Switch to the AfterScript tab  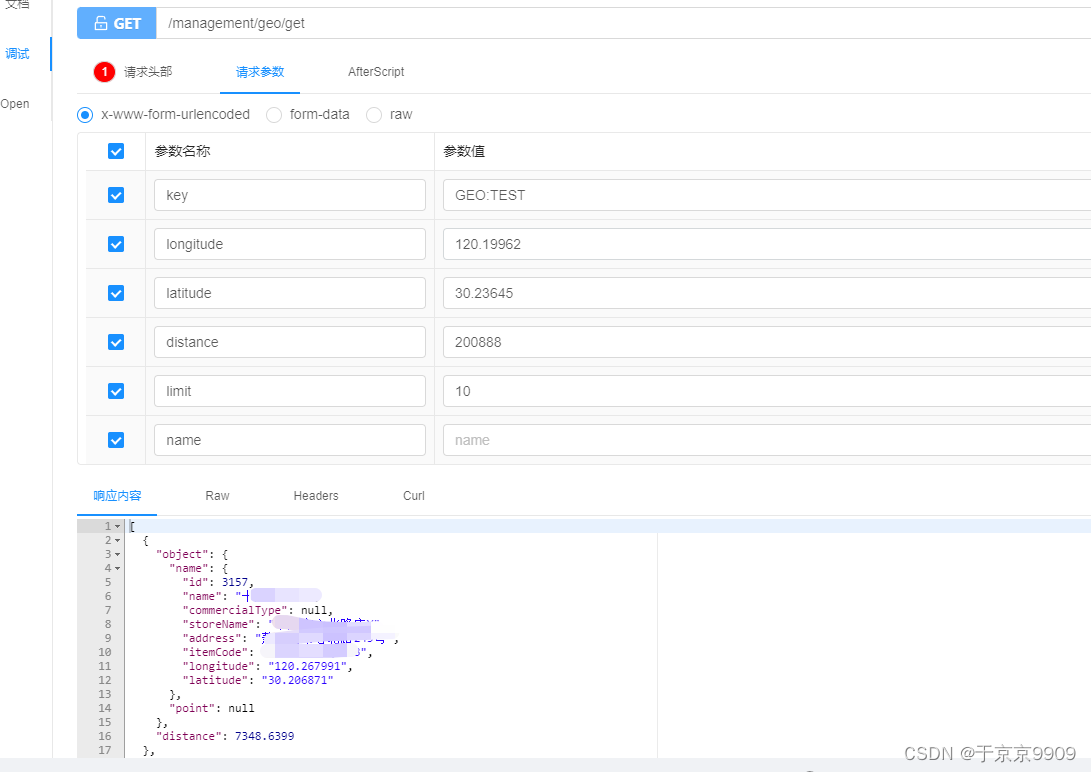pyautogui.click(x=376, y=71)
